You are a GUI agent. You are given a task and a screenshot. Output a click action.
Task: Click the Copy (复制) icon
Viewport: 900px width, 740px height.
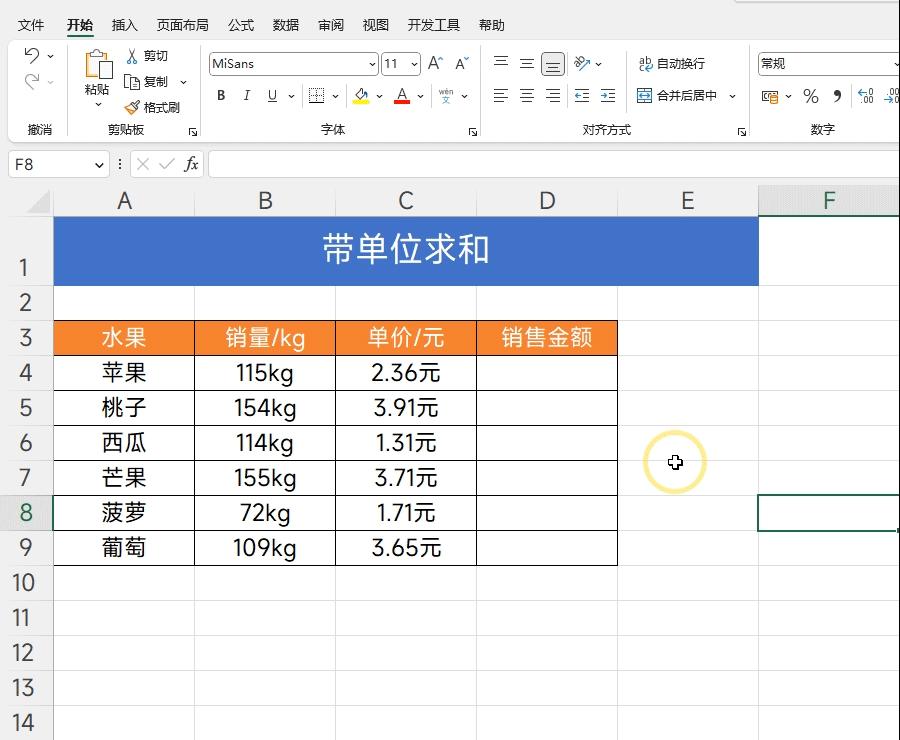tap(131, 82)
